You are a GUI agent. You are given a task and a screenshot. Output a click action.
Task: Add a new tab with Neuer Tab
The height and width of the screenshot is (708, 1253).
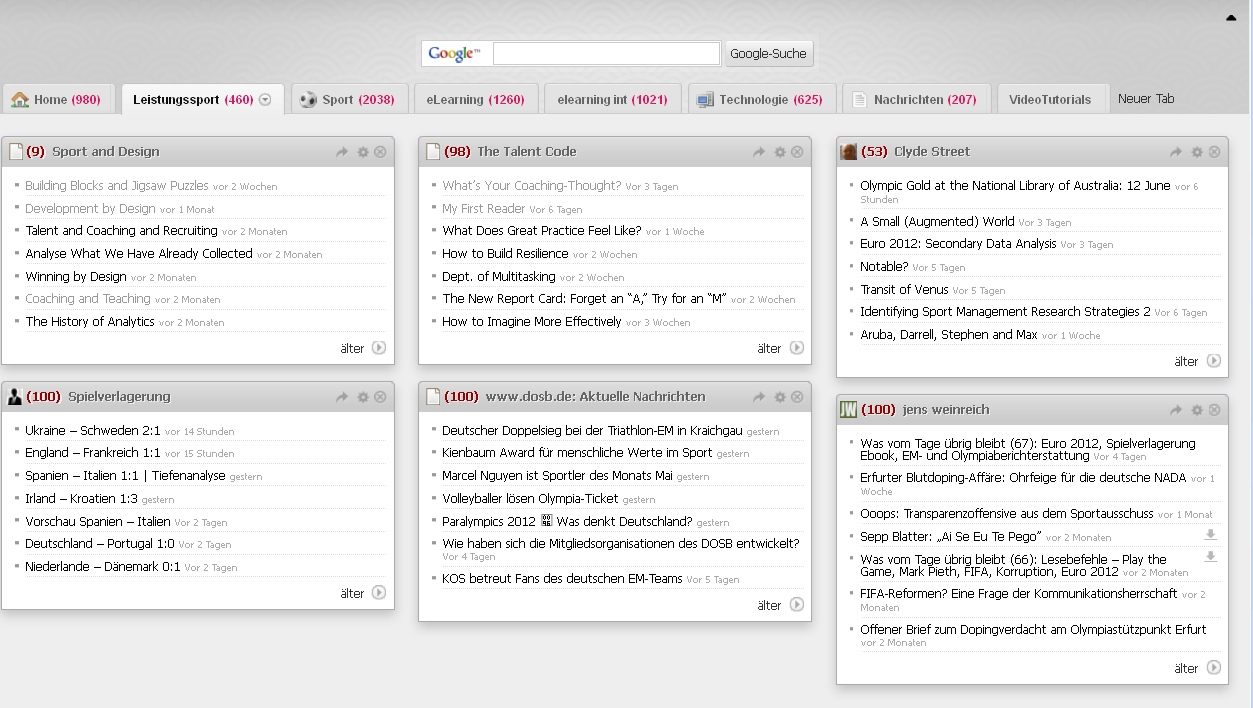(x=1146, y=99)
